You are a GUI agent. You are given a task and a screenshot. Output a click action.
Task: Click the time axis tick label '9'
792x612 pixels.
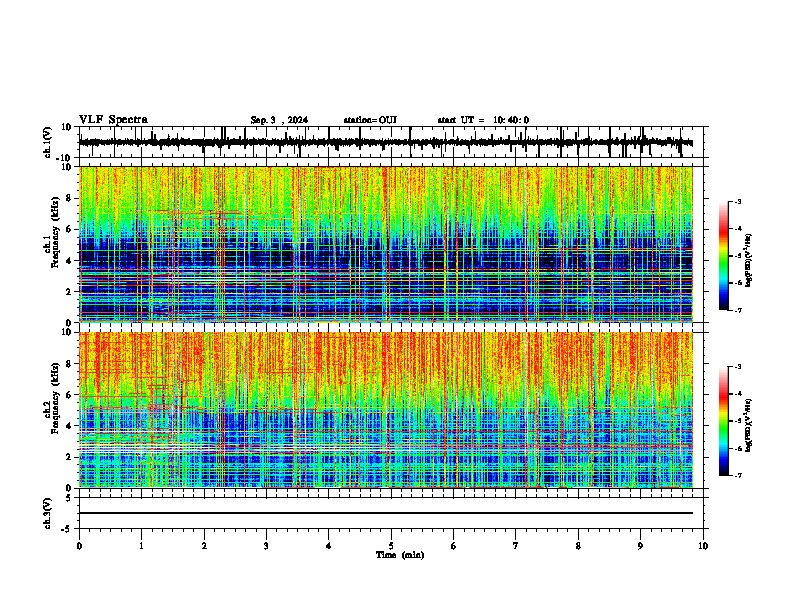click(640, 546)
